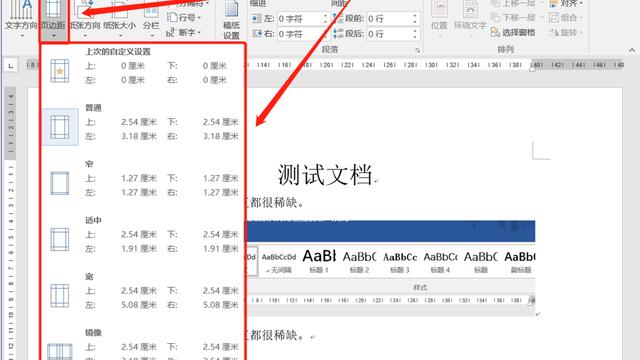
Task: Click the 稿纸设置 manuscript paper button
Action: pyautogui.click(x=231, y=20)
